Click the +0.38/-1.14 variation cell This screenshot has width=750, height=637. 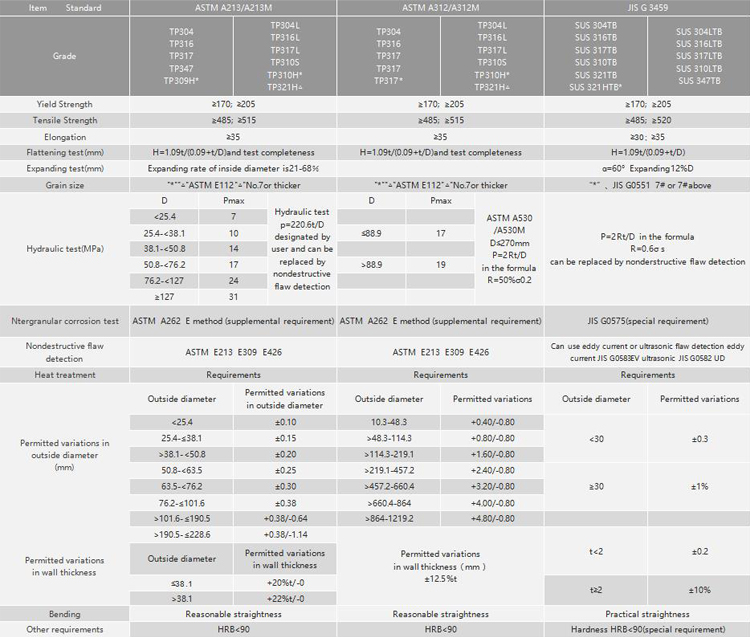pyautogui.click(x=285, y=535)
